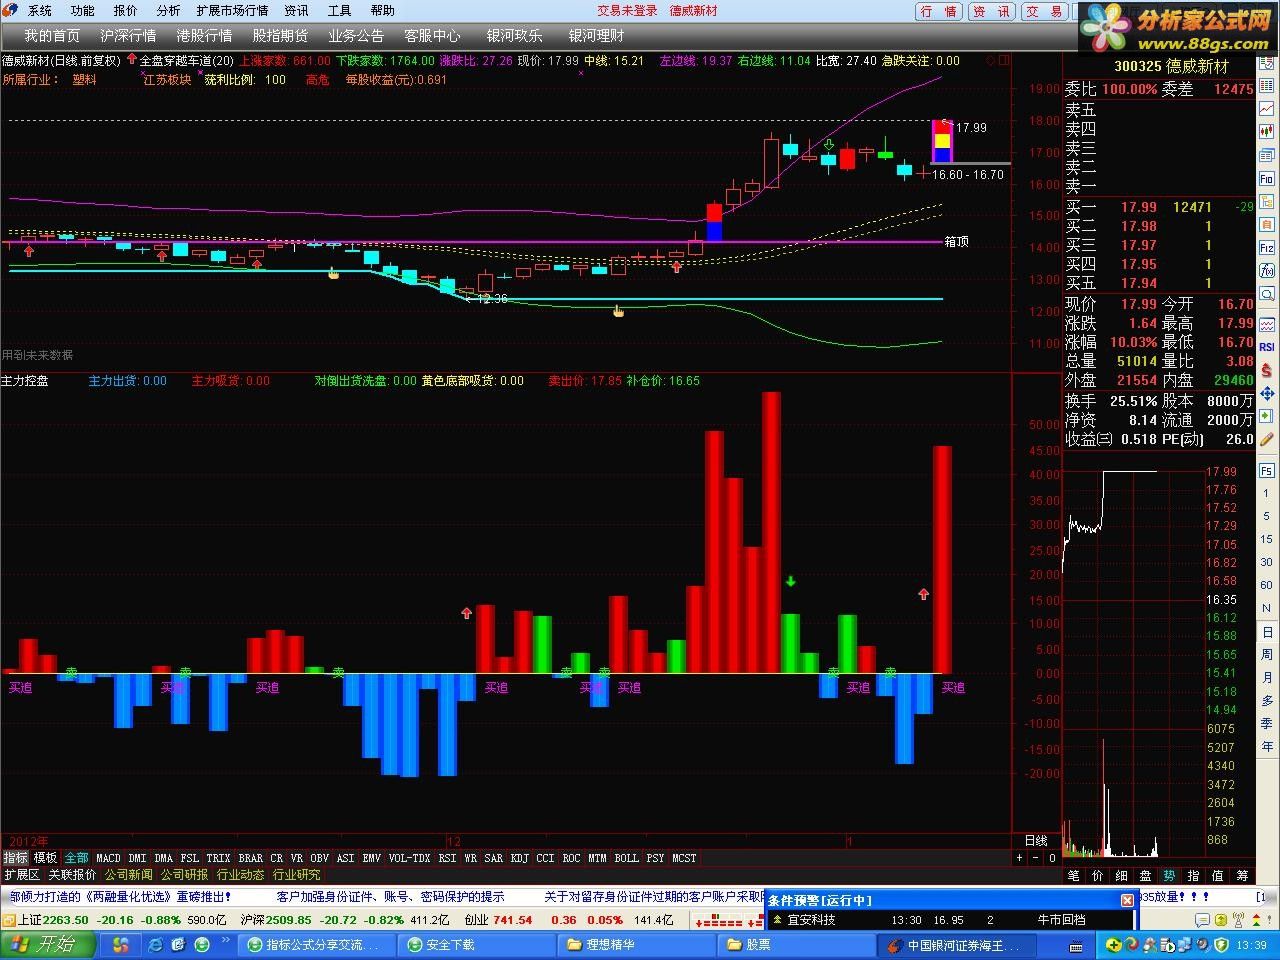Image resolution: width=1280 pixels, height=960 pixels.
Task: Click the 开始 Start button
Action: click(48, 944)
